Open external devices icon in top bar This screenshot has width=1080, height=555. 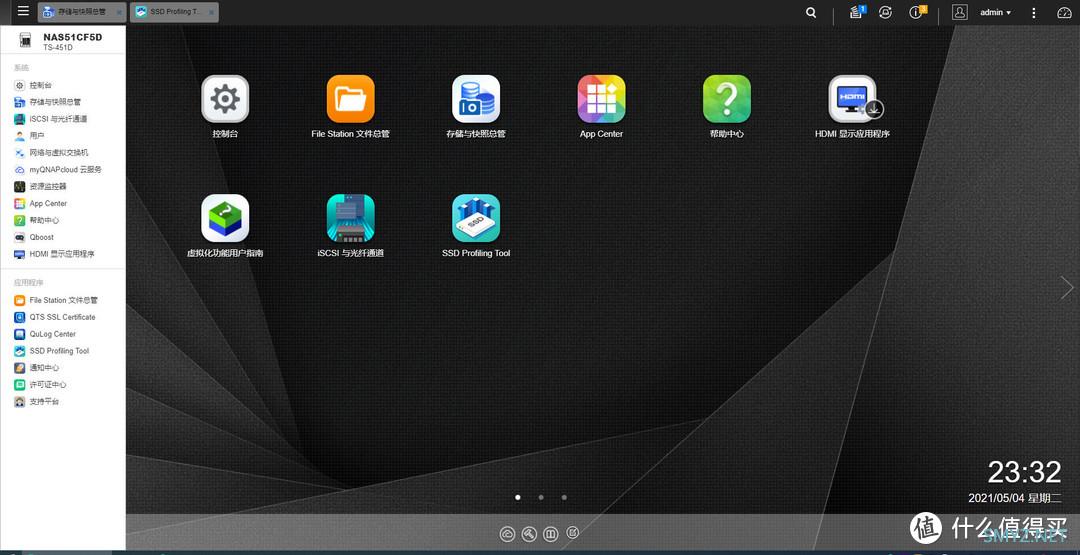point(886,12)
